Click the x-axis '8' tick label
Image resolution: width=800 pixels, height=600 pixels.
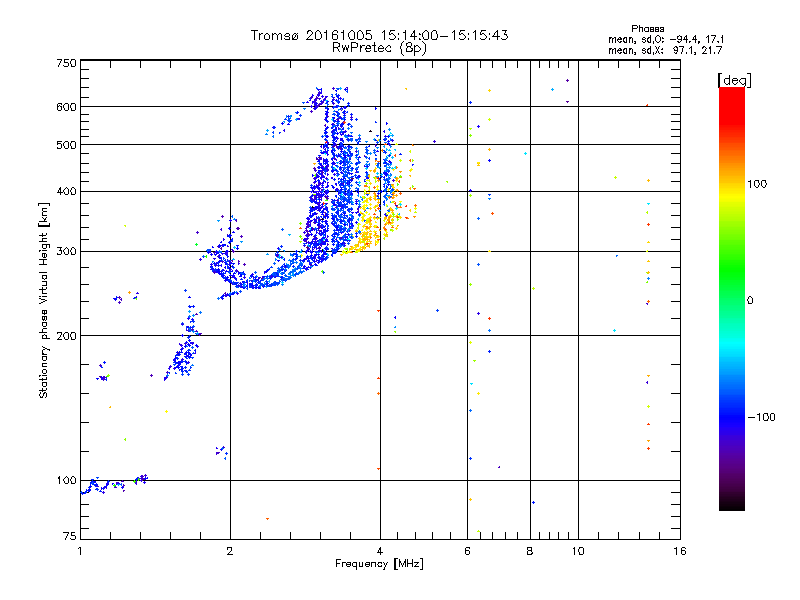530,551
